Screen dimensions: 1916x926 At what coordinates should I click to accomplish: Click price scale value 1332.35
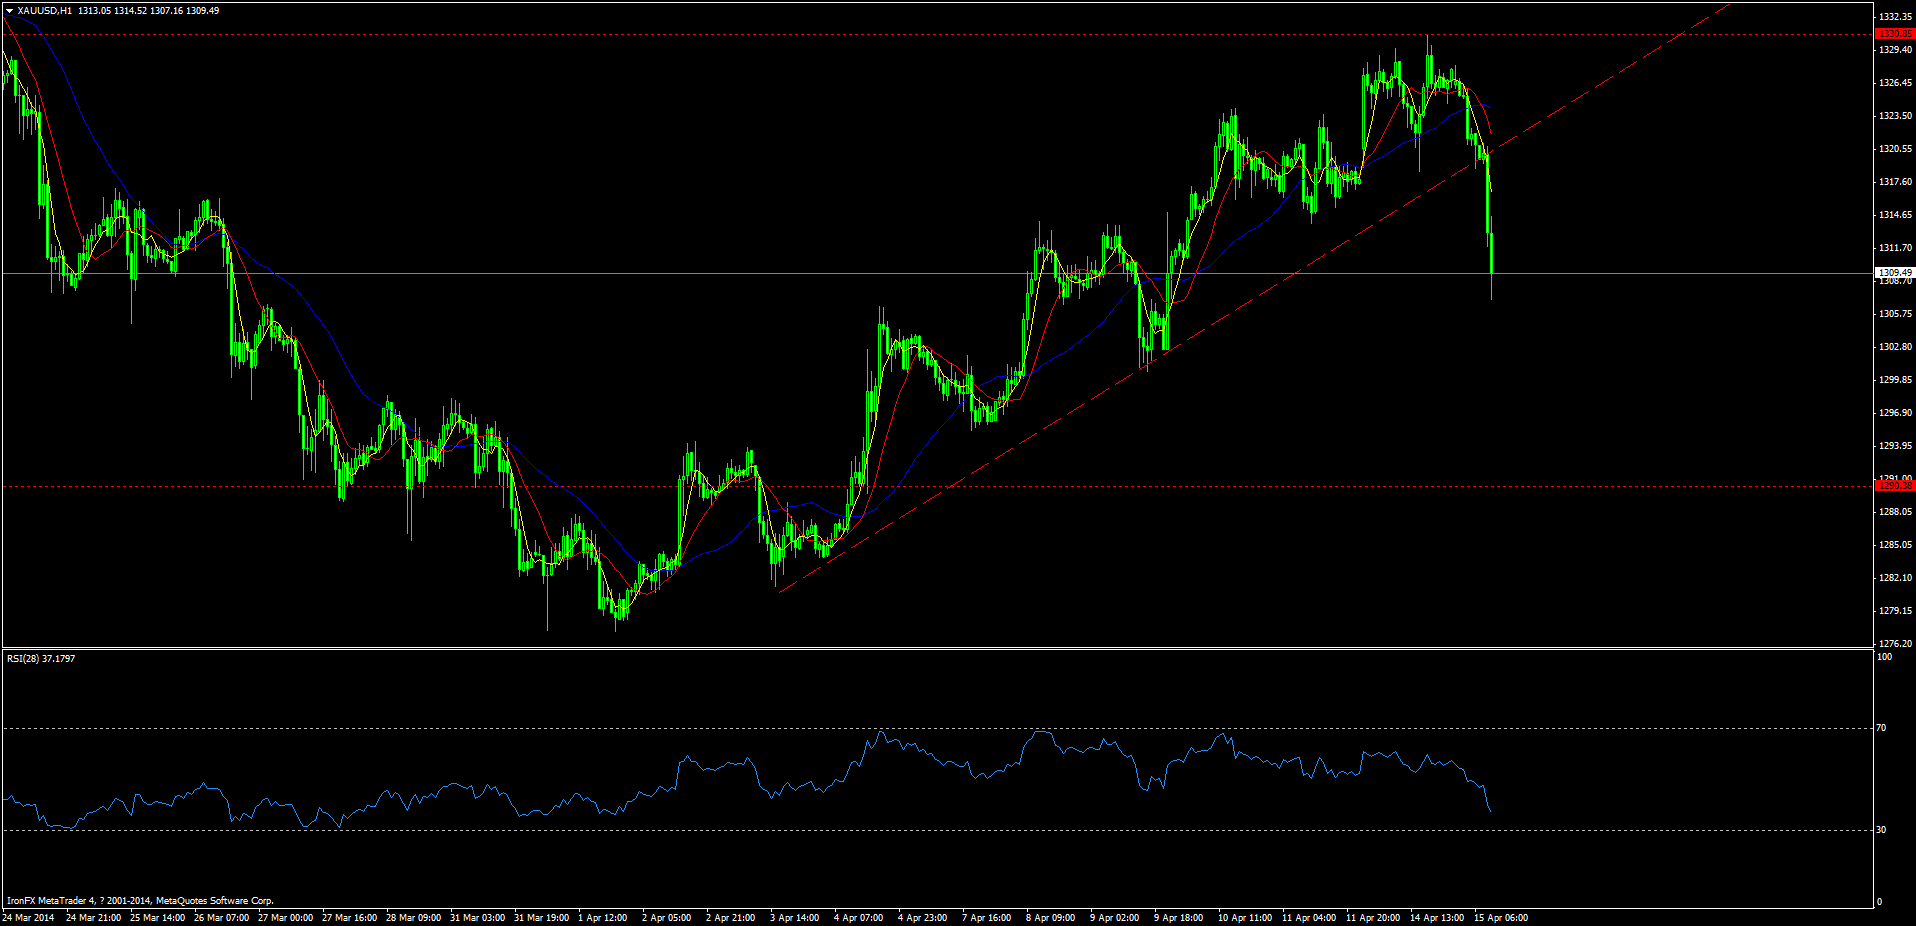coord(1895,17)
